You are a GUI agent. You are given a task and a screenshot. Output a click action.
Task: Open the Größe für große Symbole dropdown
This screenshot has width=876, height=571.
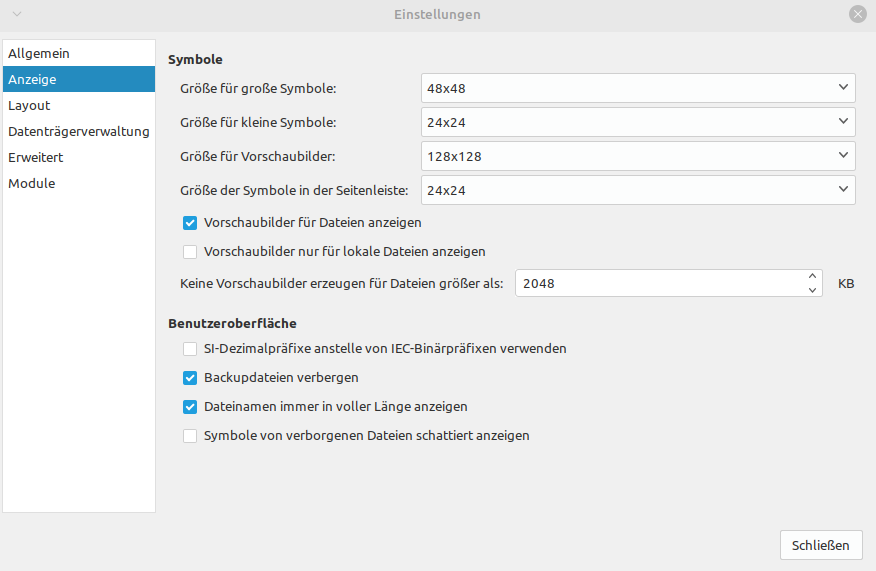(x=638, y=88)
